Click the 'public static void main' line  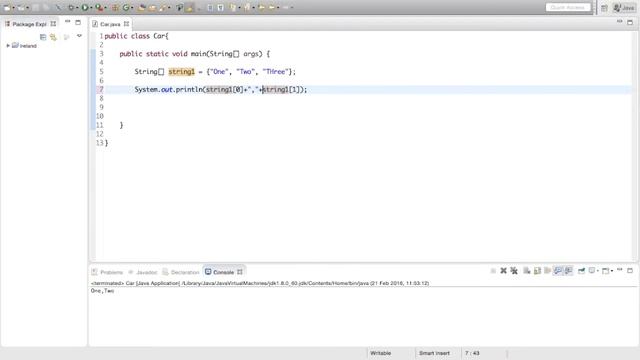coord(195,54)
